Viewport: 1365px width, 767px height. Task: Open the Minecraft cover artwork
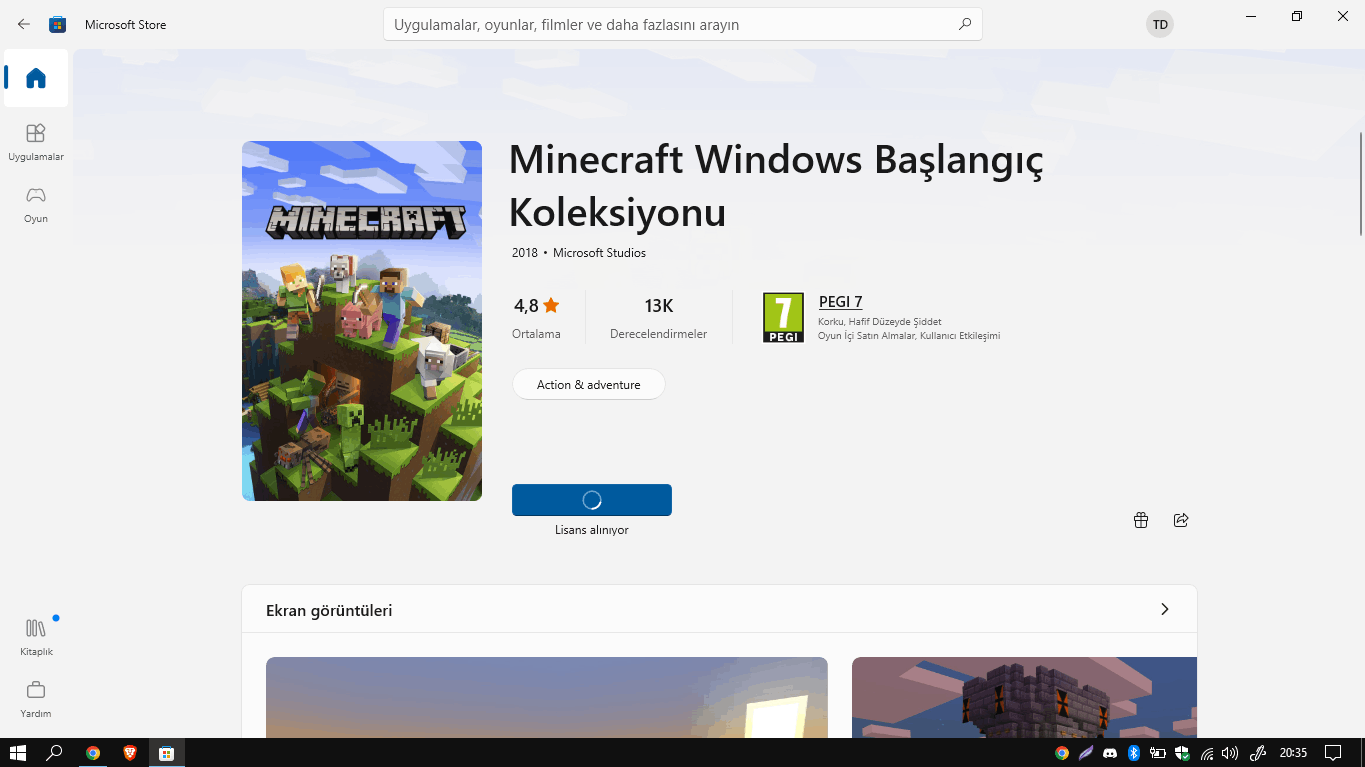tap(361, 321)
